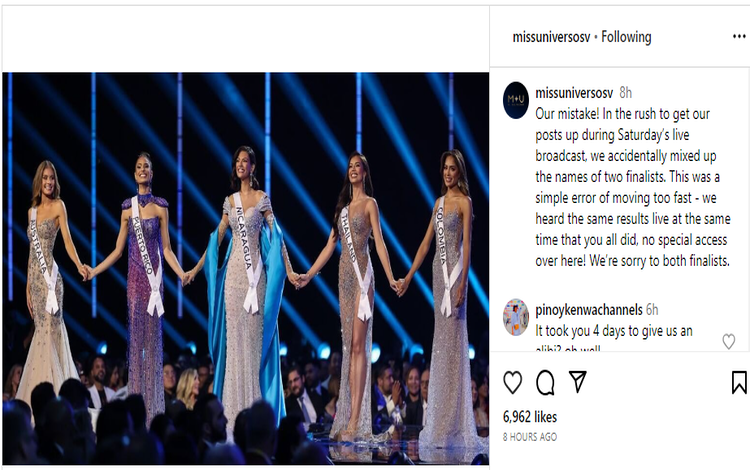Viewport: 750px width, 470px height.
Task: Open pinoykenwachannels avatar thumbnail
Action: (516, 317)
